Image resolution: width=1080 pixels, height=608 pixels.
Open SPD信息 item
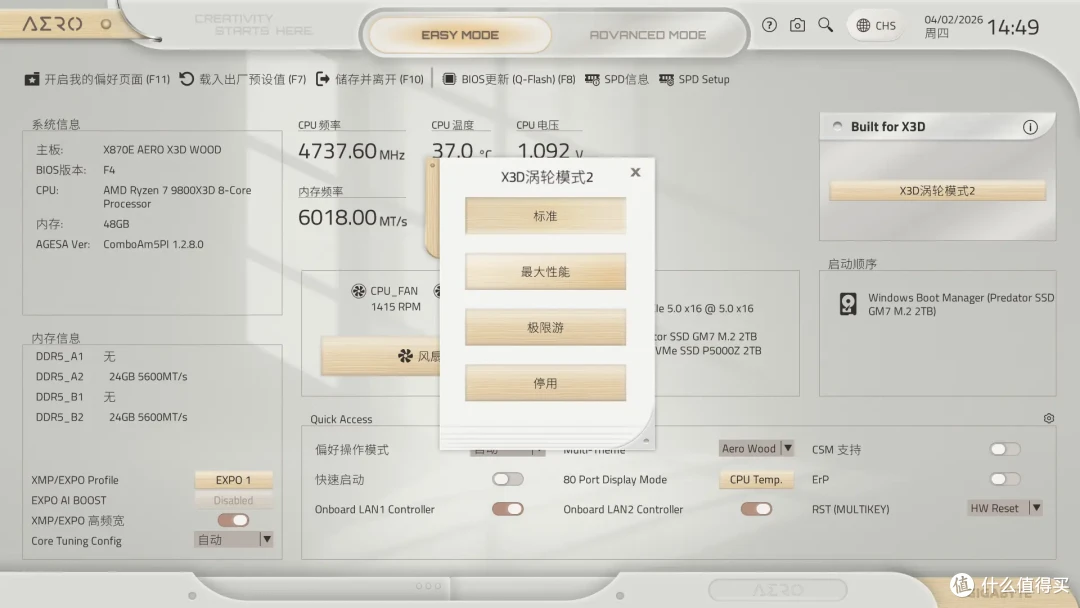tap(616, 79)
